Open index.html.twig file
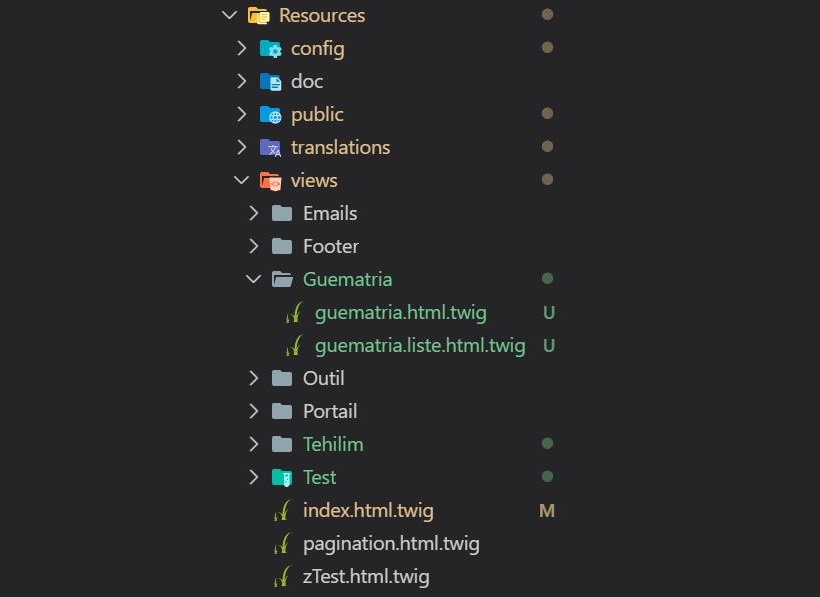 [368, 511]
